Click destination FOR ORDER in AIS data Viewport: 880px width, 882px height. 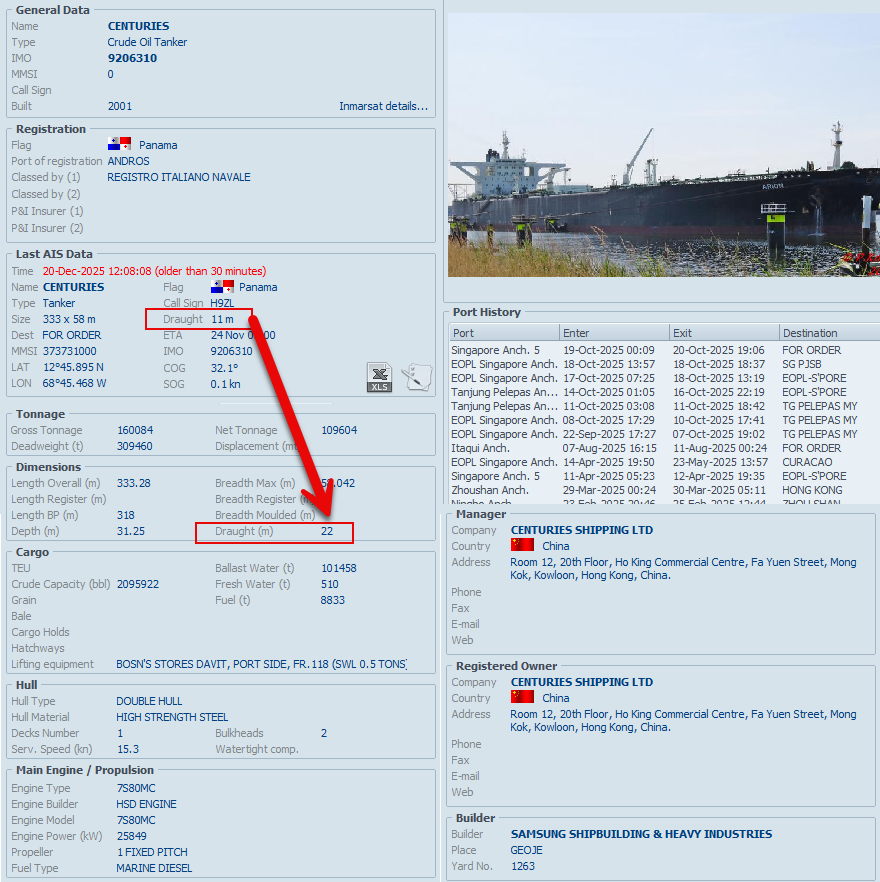coord(72,335)
